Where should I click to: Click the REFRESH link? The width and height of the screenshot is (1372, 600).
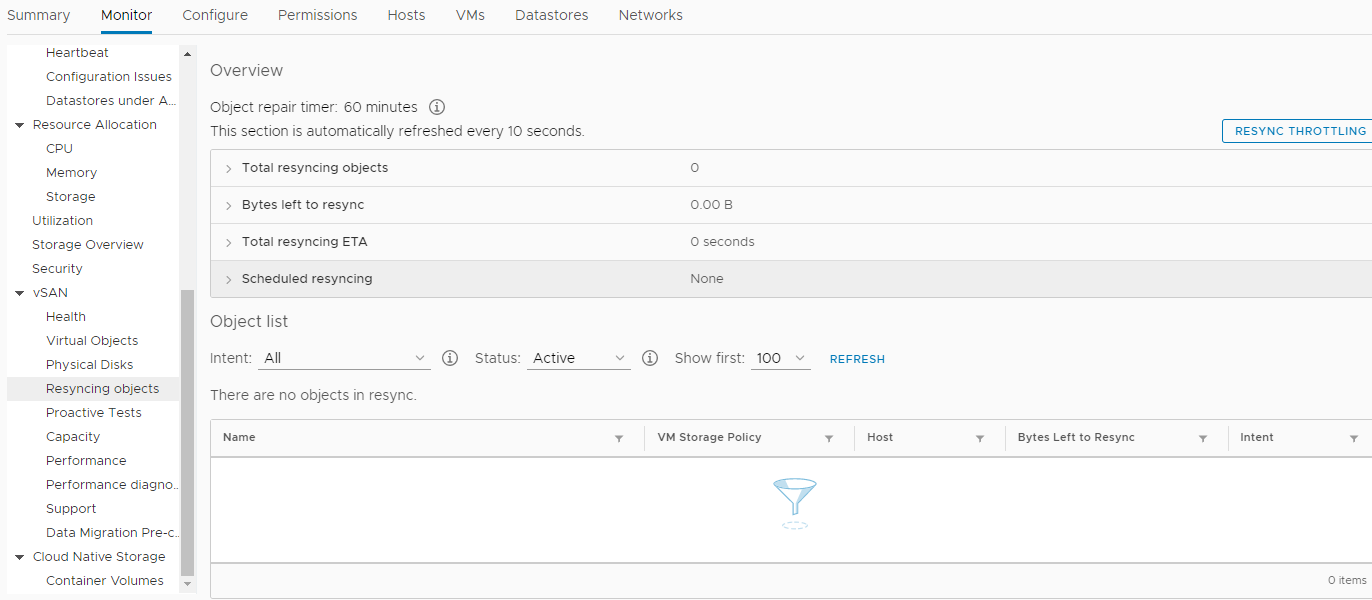click(857, 359)
